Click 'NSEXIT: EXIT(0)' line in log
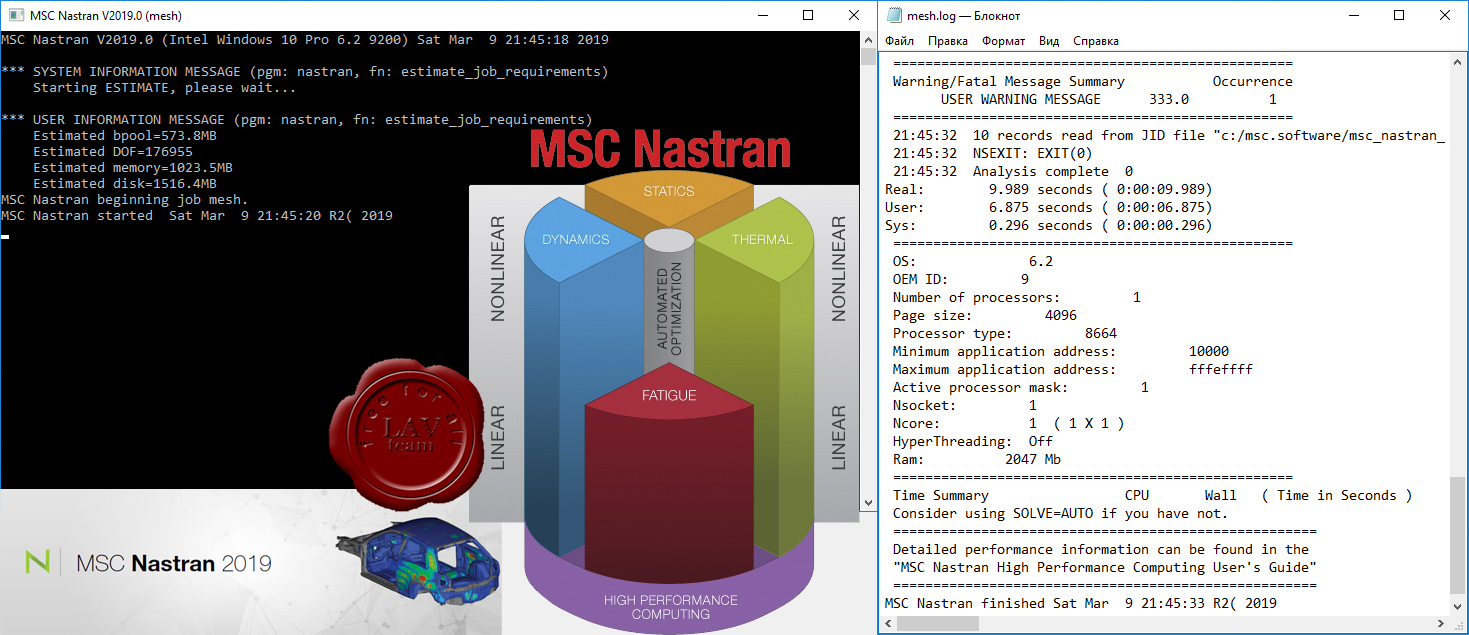 tap(993, 153)
